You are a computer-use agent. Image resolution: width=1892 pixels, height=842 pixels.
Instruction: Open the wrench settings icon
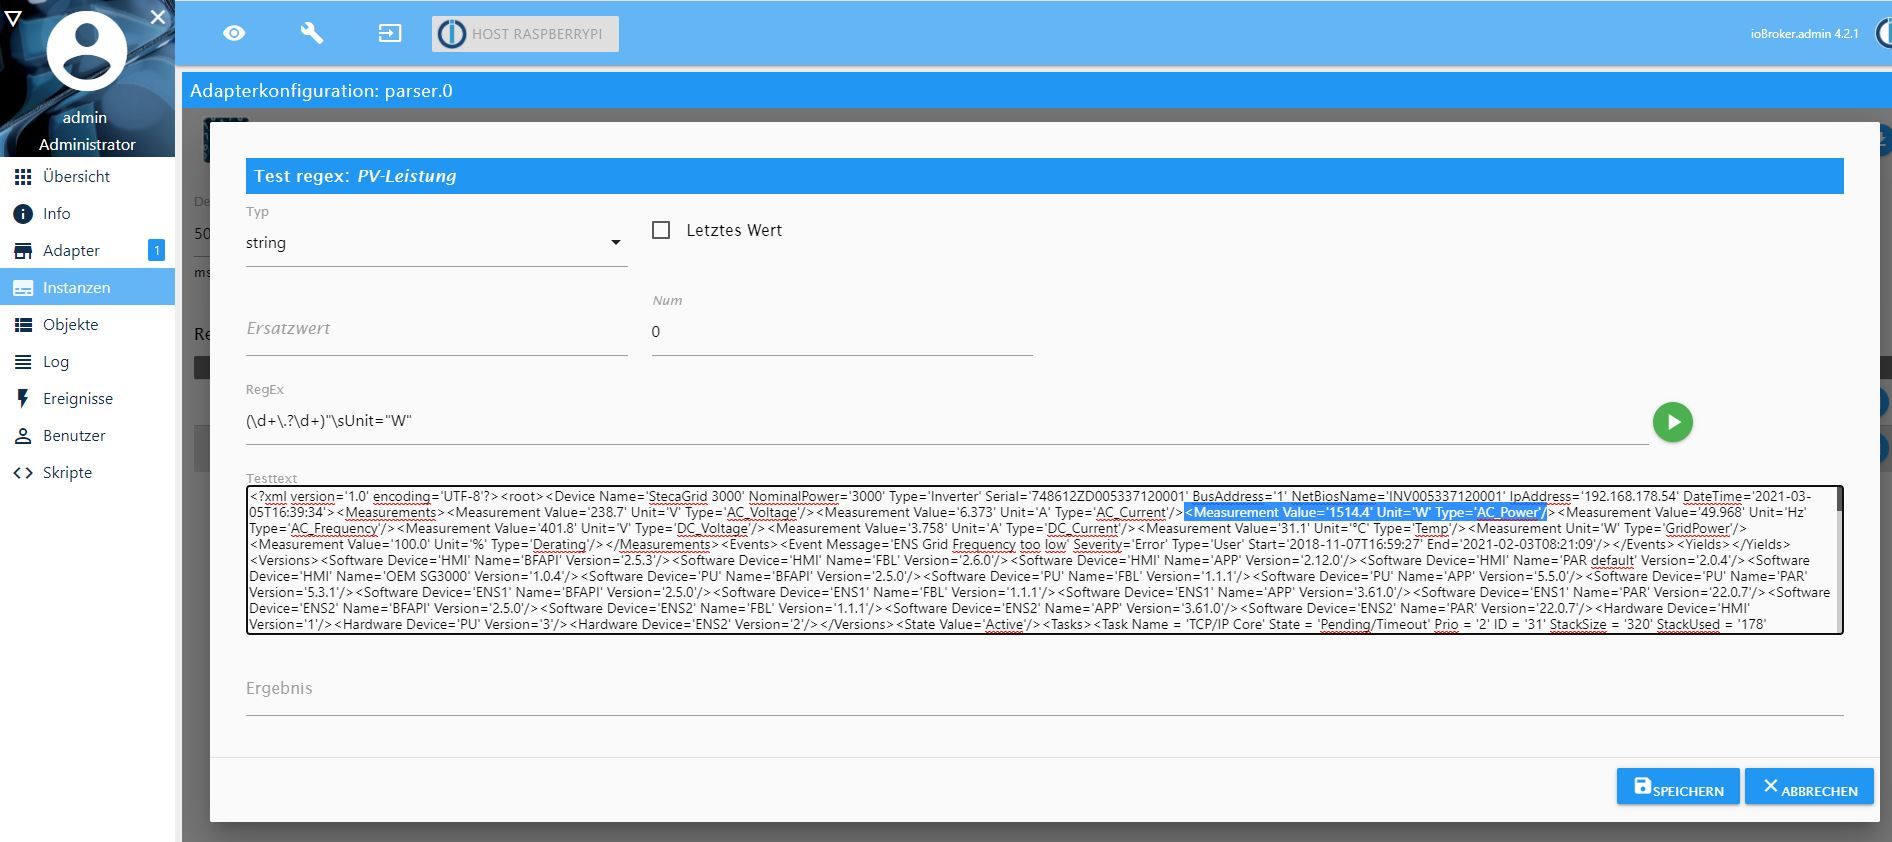312,33
